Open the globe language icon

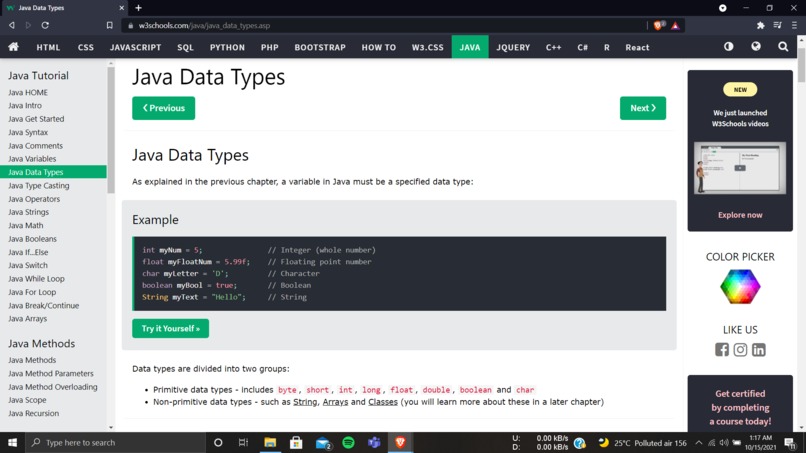[756, 46]
